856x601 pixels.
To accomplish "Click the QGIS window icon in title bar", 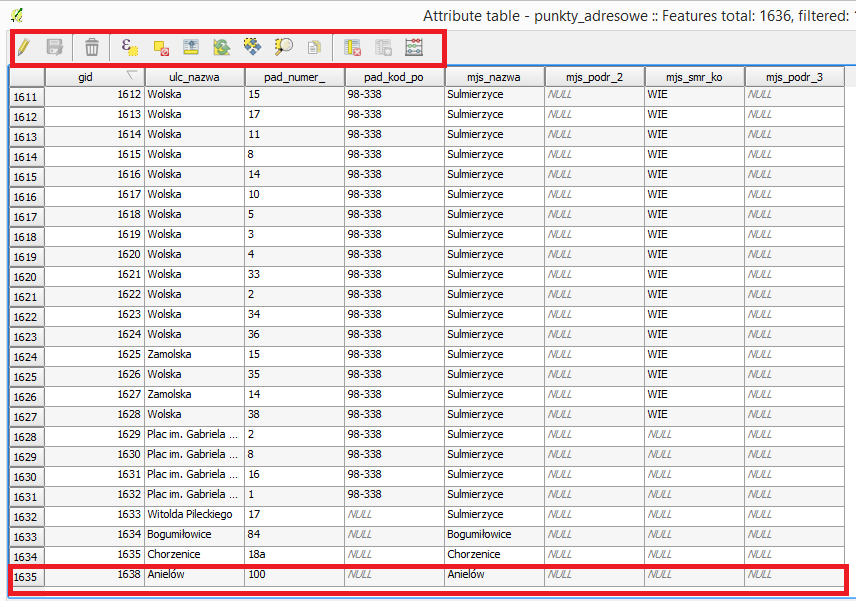I will pyautogui.click(x=17, y=15).
